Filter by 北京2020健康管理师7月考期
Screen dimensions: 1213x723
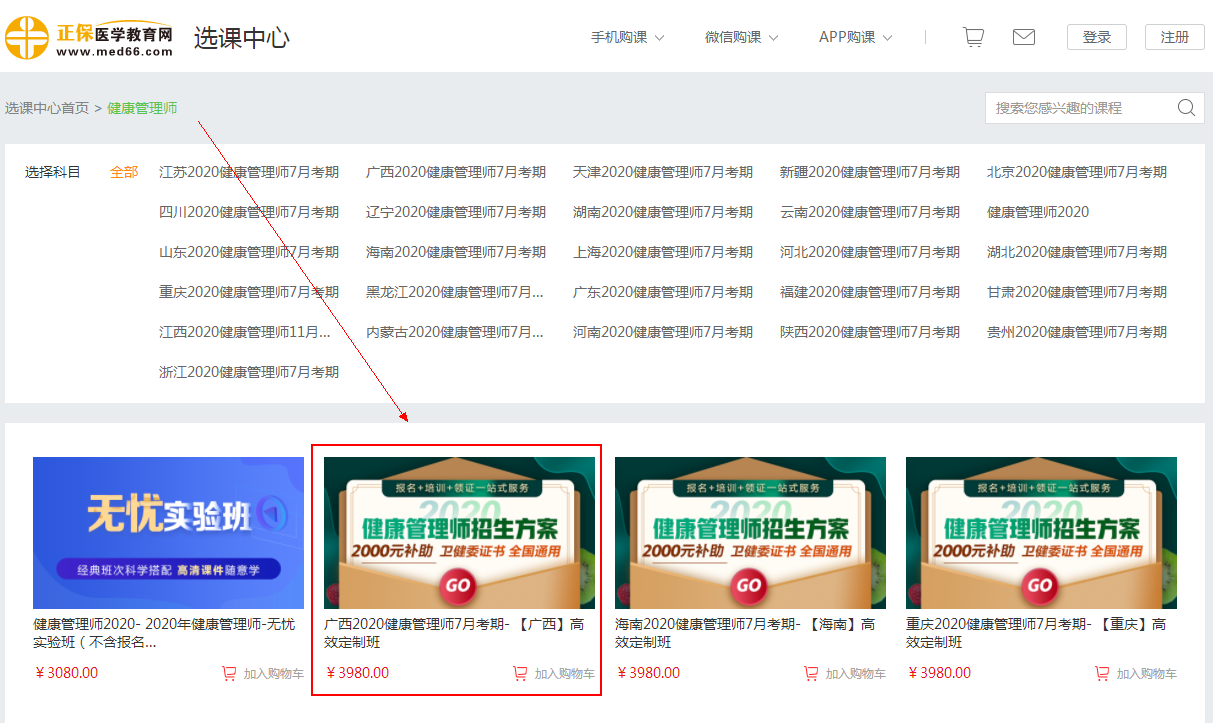[x=1076, y=172]
